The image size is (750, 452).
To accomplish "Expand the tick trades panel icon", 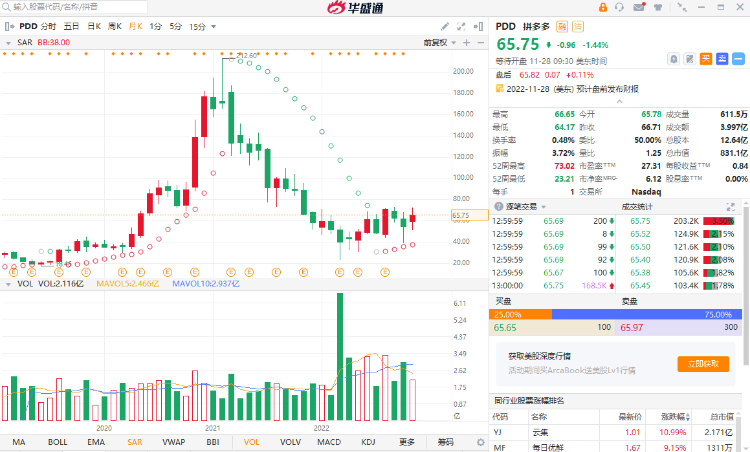I will click(730, 207).
